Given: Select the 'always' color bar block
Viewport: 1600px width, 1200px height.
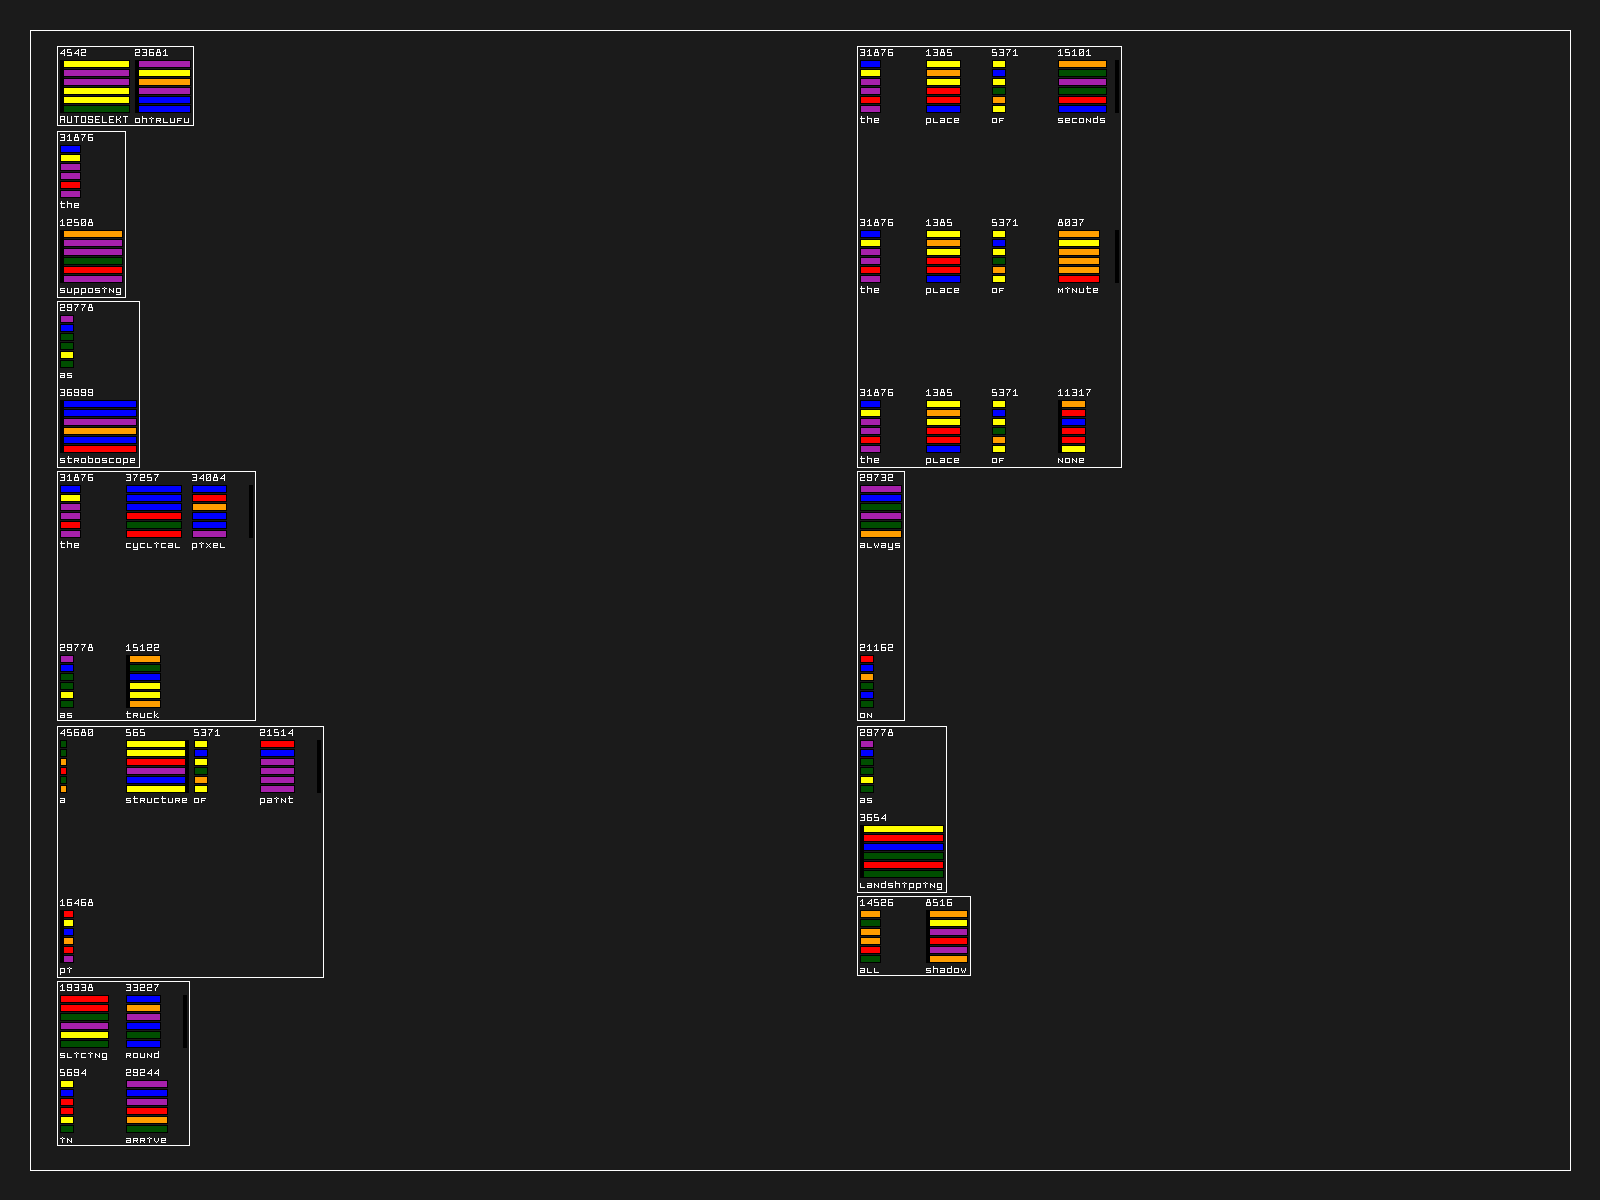Looking at the screenshot, I should (x=881, y=511).
